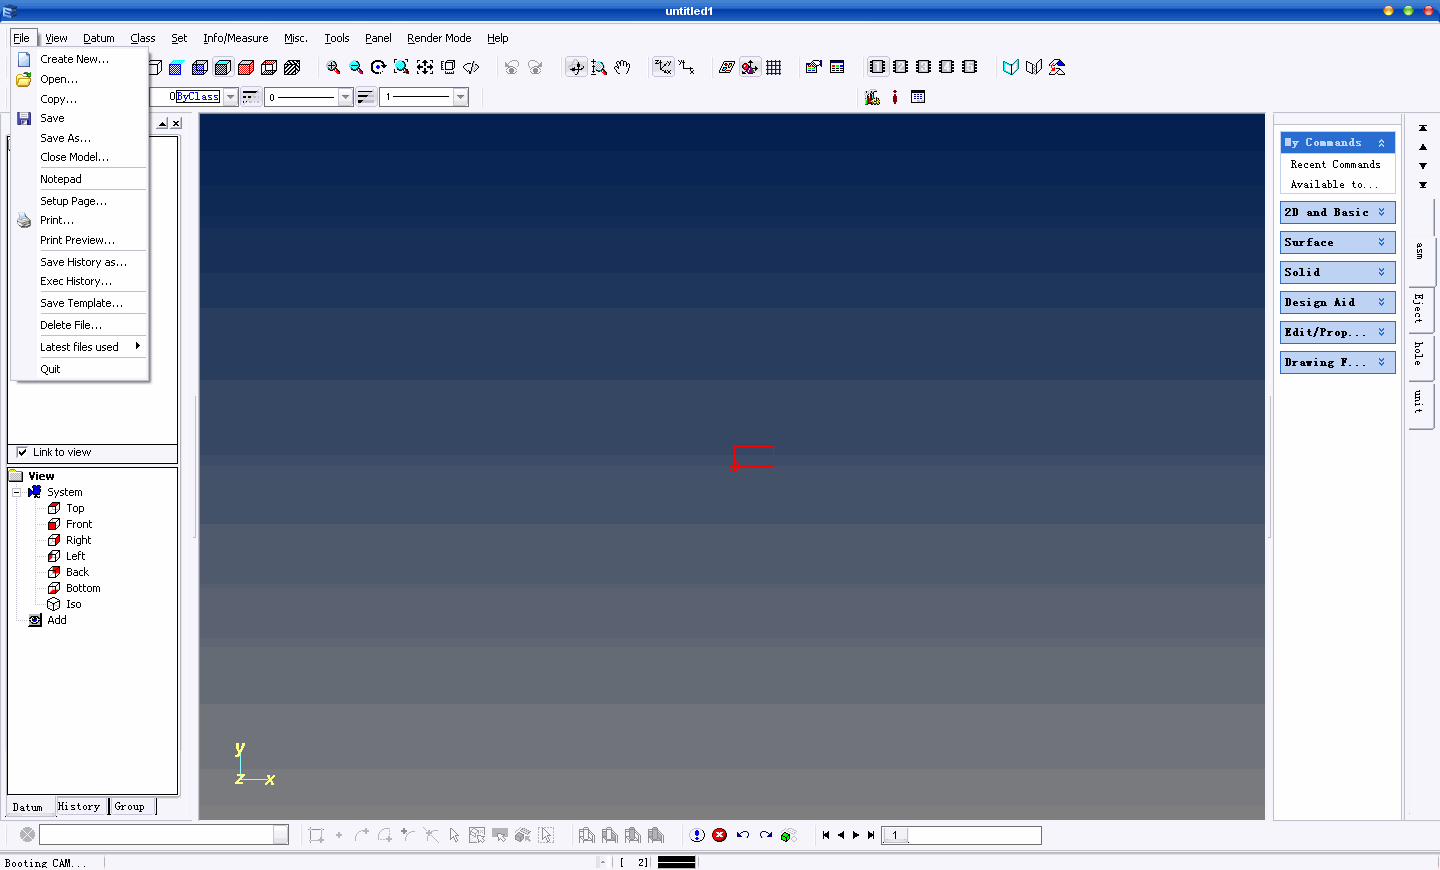Click Quit in the File menu
The height and width of the screenshot is (870, 1440).
click(80, 369)
